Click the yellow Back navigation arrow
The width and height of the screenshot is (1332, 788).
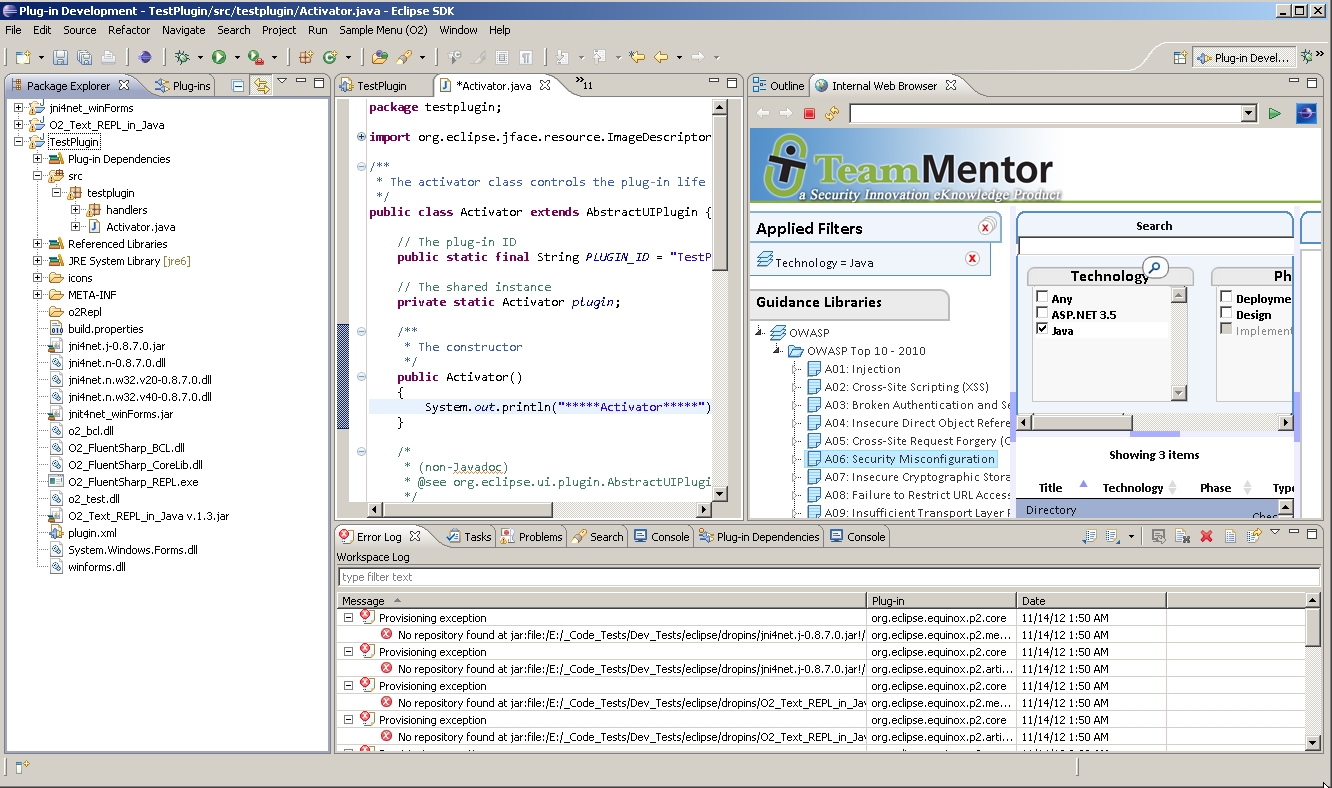coord(661,57)
